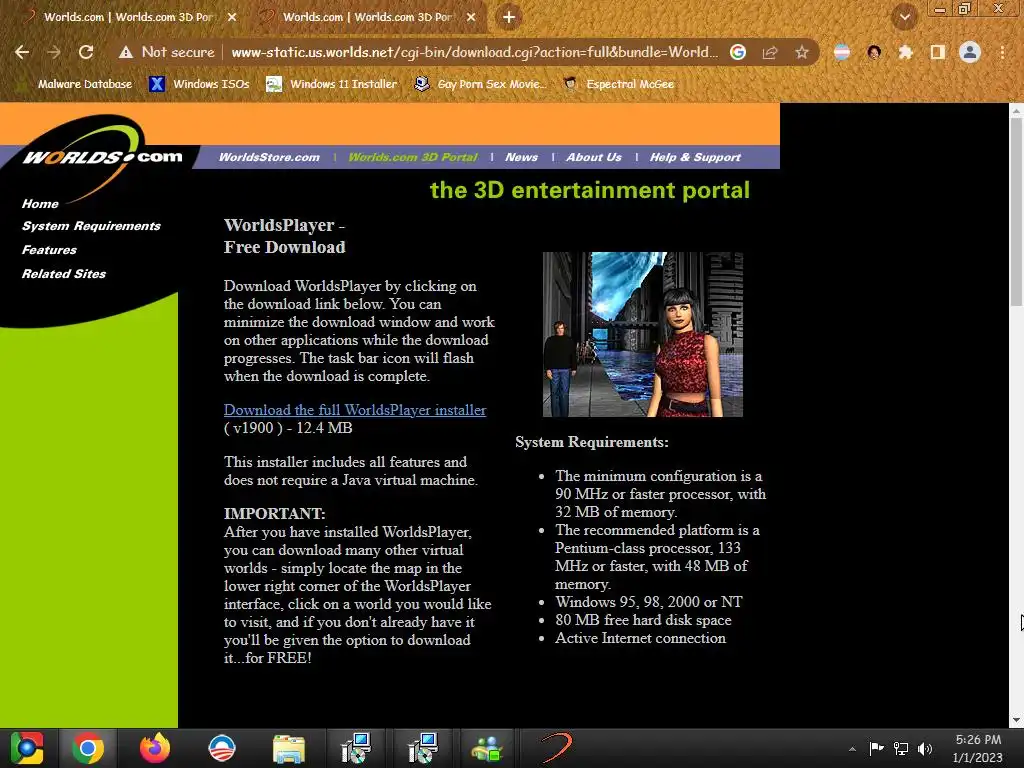Close the second Worlds.com tab
This screenshot has width=1024, height=768.
coord(471,18)
